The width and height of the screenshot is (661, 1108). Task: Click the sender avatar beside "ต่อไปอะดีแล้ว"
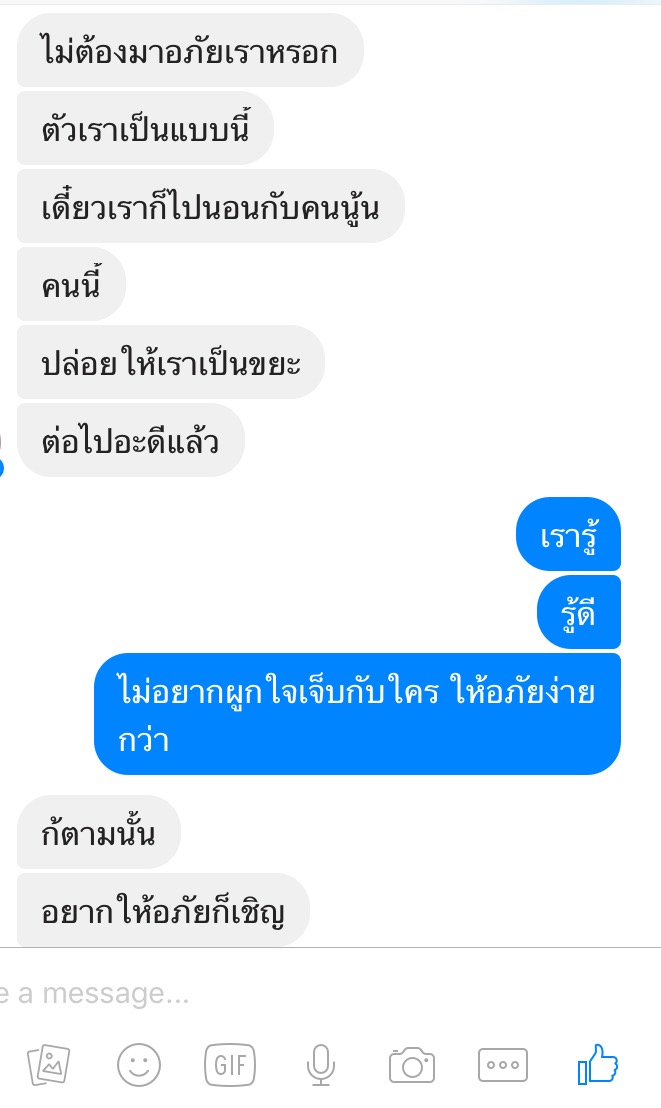(1, 452)
